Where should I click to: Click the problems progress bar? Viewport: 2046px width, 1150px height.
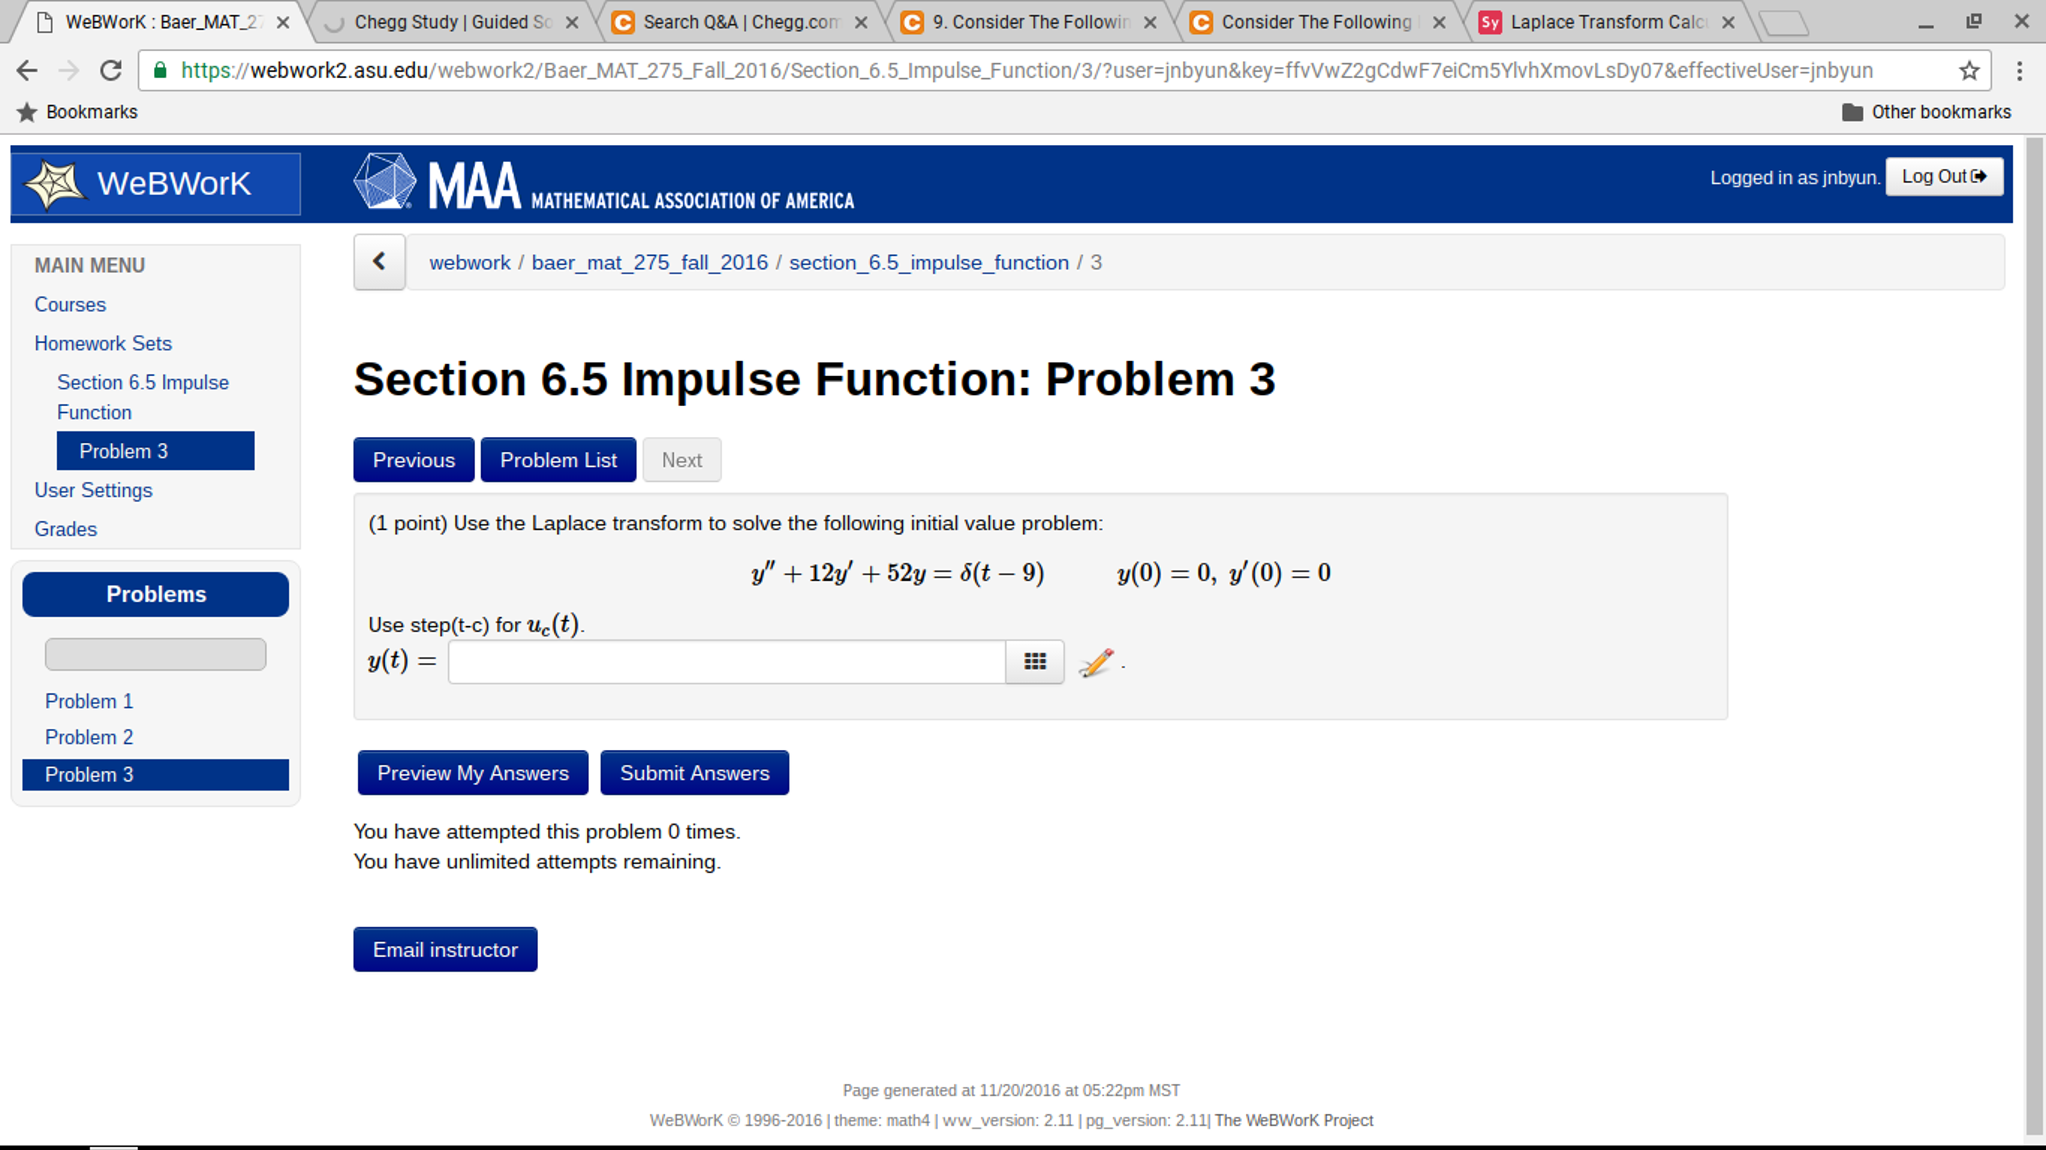click(155, 654)
